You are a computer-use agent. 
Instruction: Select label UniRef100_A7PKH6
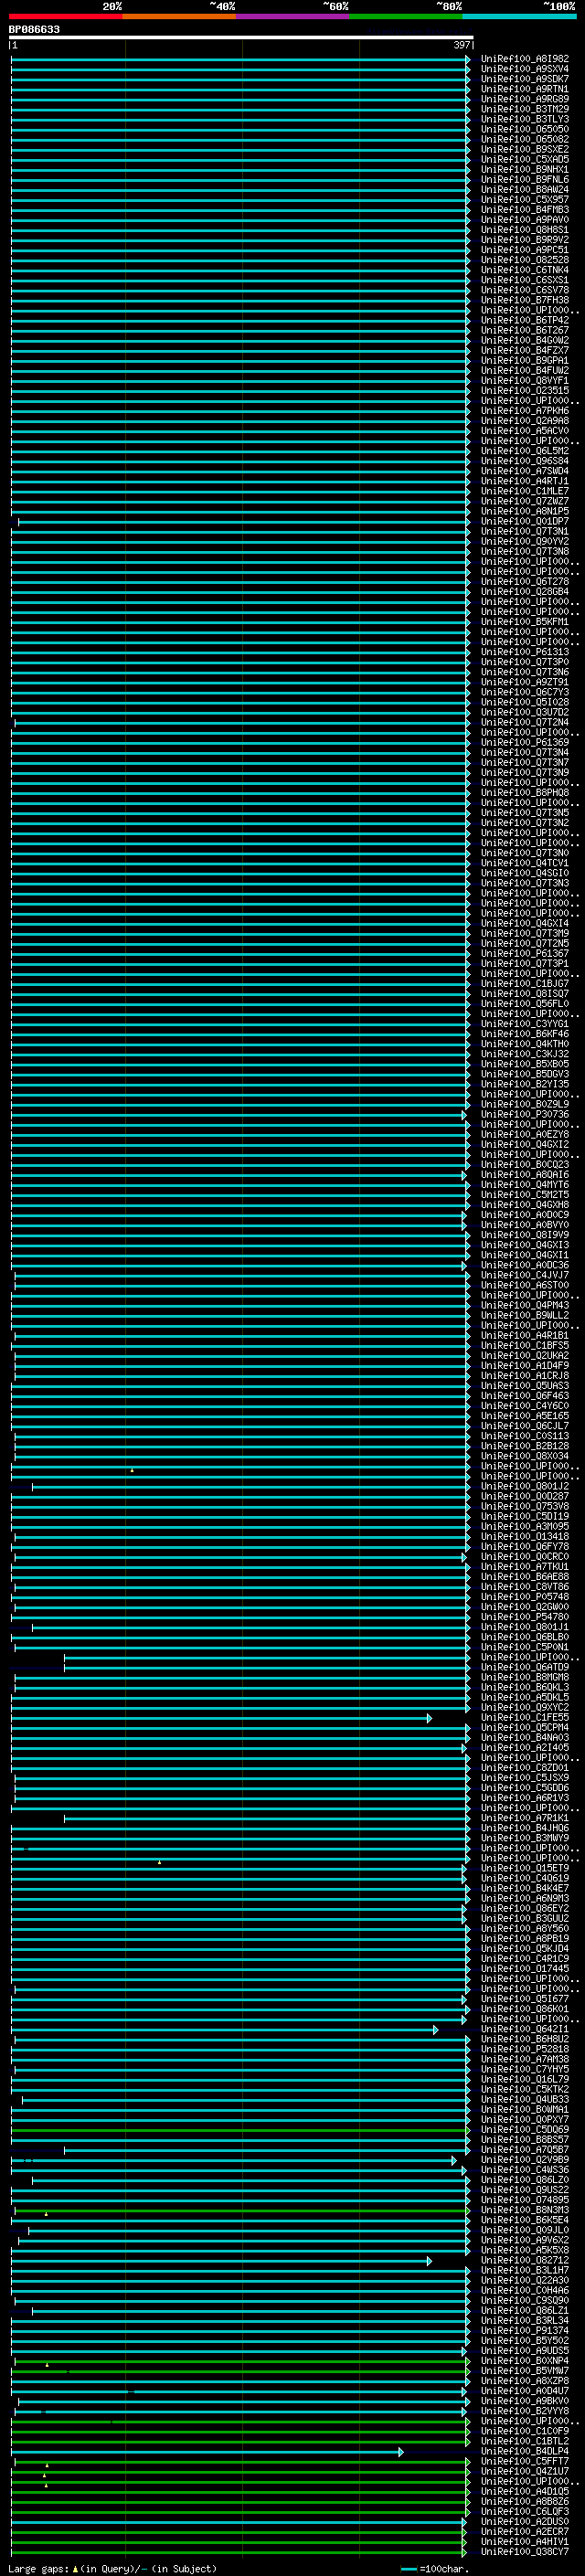click(525, 410)
